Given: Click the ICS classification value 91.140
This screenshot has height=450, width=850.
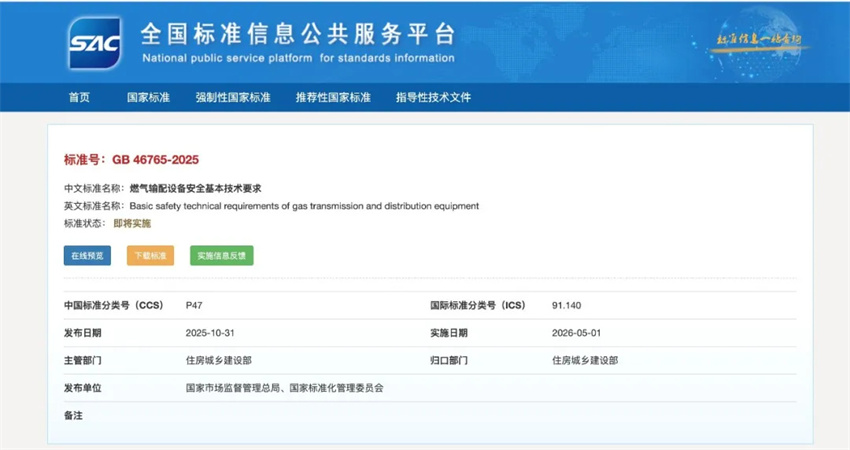Looking at the screenshot, I should pyautogui.click(x=566, y=305).
